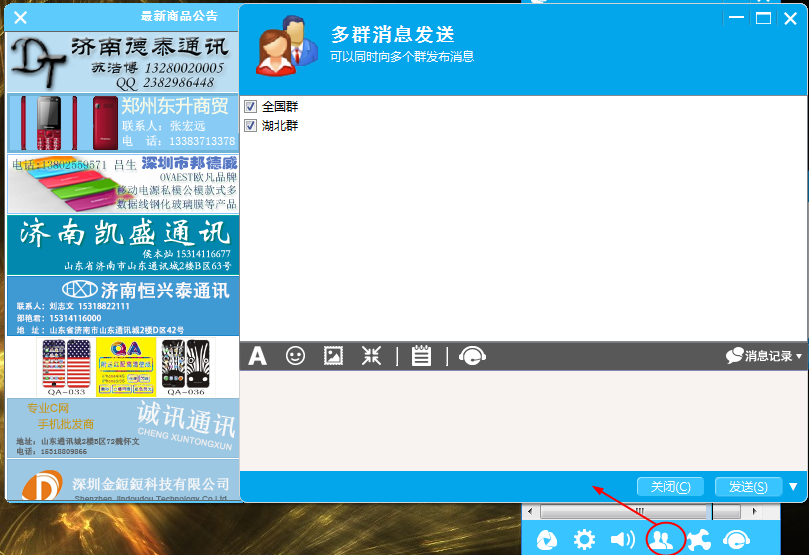Click the 多群消息发送 avatar icon
Image resolution: width=809 pixels, height=555 pixels.
click(287, 46)
